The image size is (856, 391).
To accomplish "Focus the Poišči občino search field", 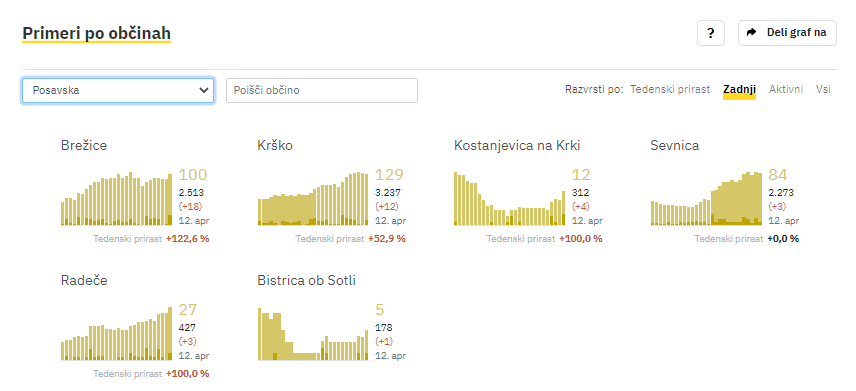I will pyautogui.click(x=322, y=90).
